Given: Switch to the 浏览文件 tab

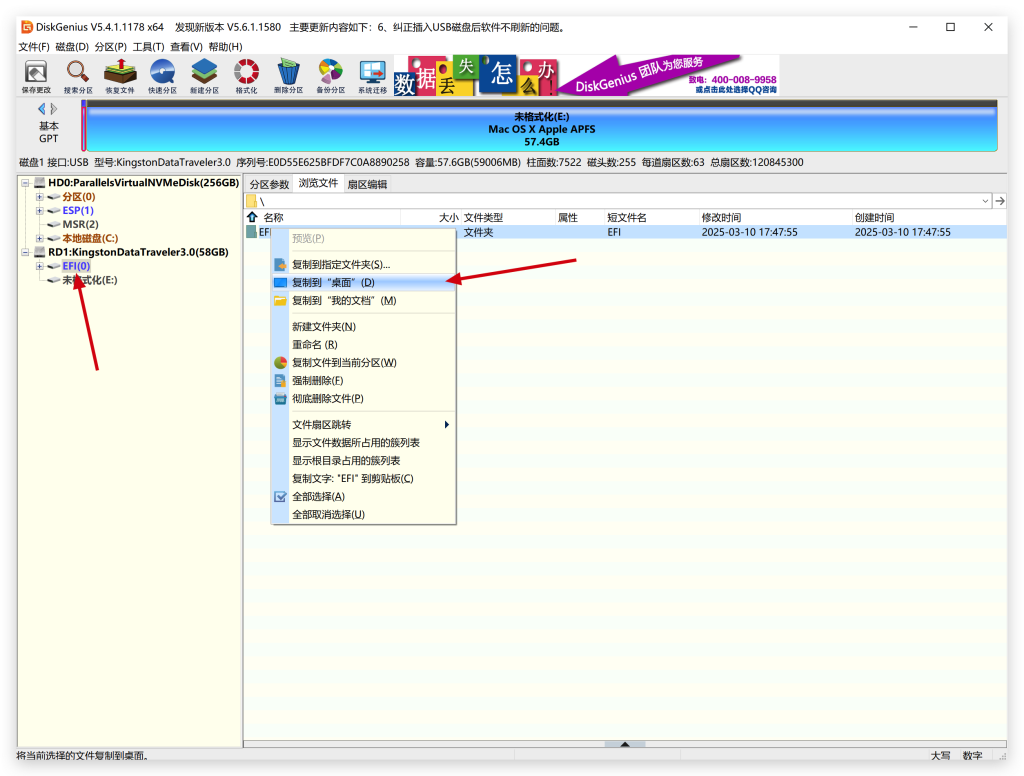Looking at the screenshot, I should [x=318, y=183].
